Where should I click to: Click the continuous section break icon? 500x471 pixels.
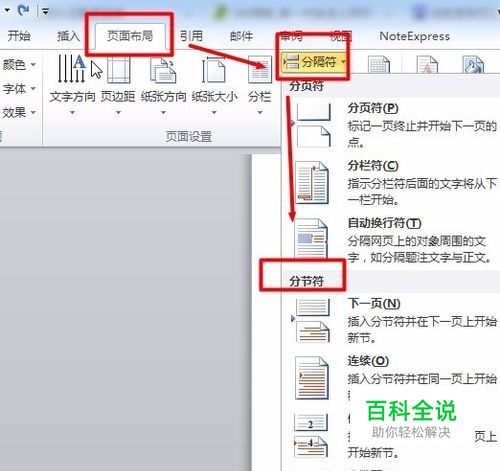tap(312, 378)
